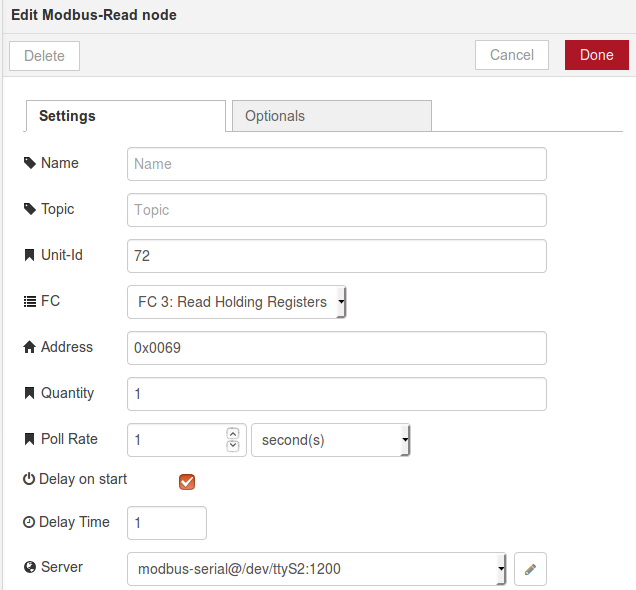Focus the Unit-Id input field
Image resolution: width=636 pixels, height=590 pixels.
tap(336, 256)
